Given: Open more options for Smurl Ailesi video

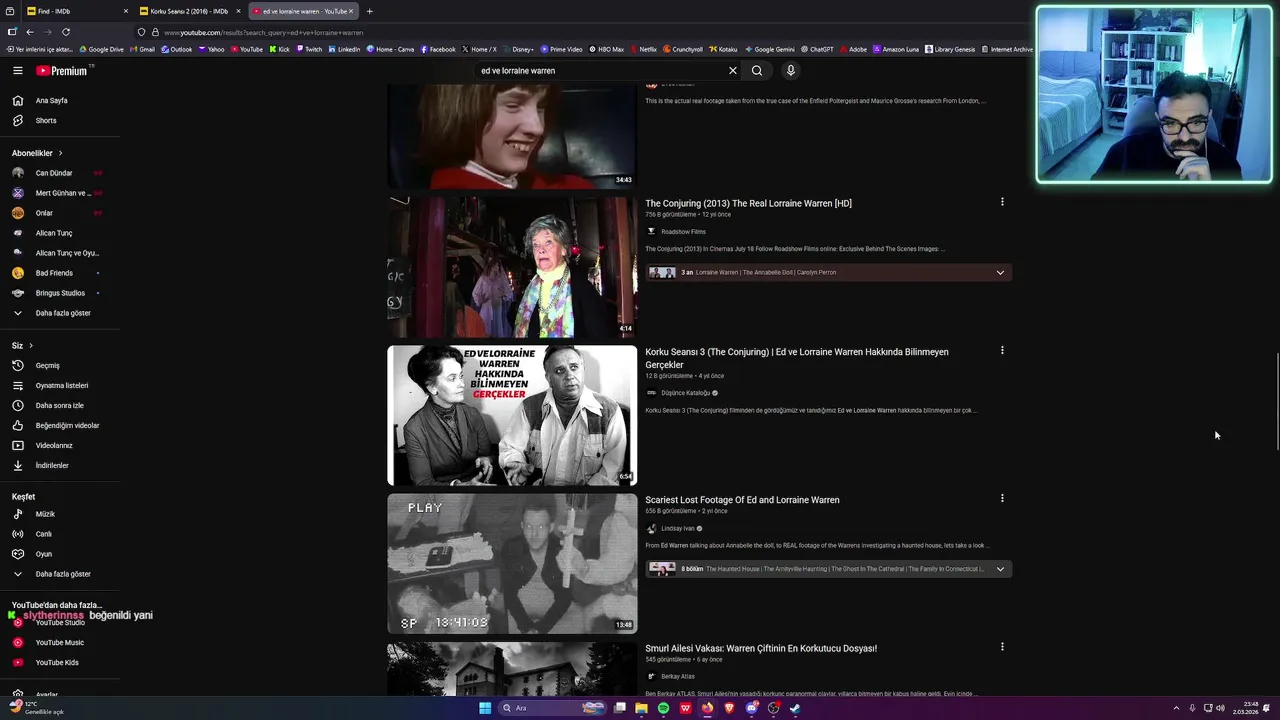Looking at the screenshot, I should tap(1001, 646).
